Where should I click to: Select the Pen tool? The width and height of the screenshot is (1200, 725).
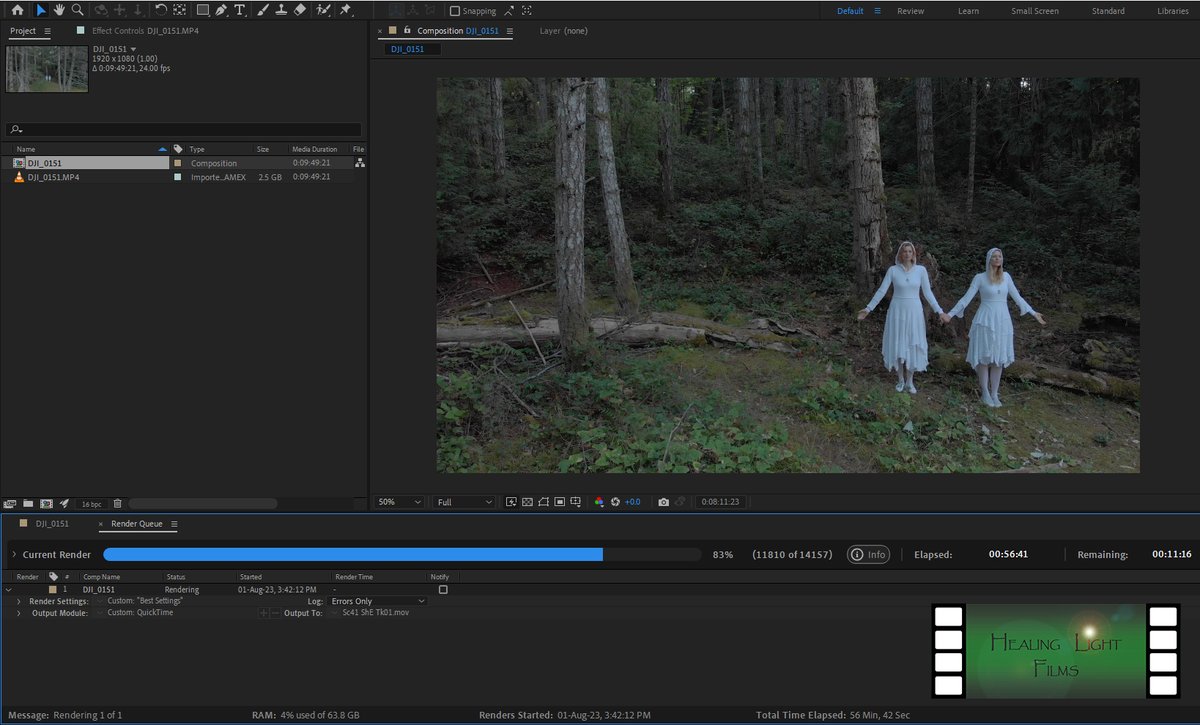(221, 10)
